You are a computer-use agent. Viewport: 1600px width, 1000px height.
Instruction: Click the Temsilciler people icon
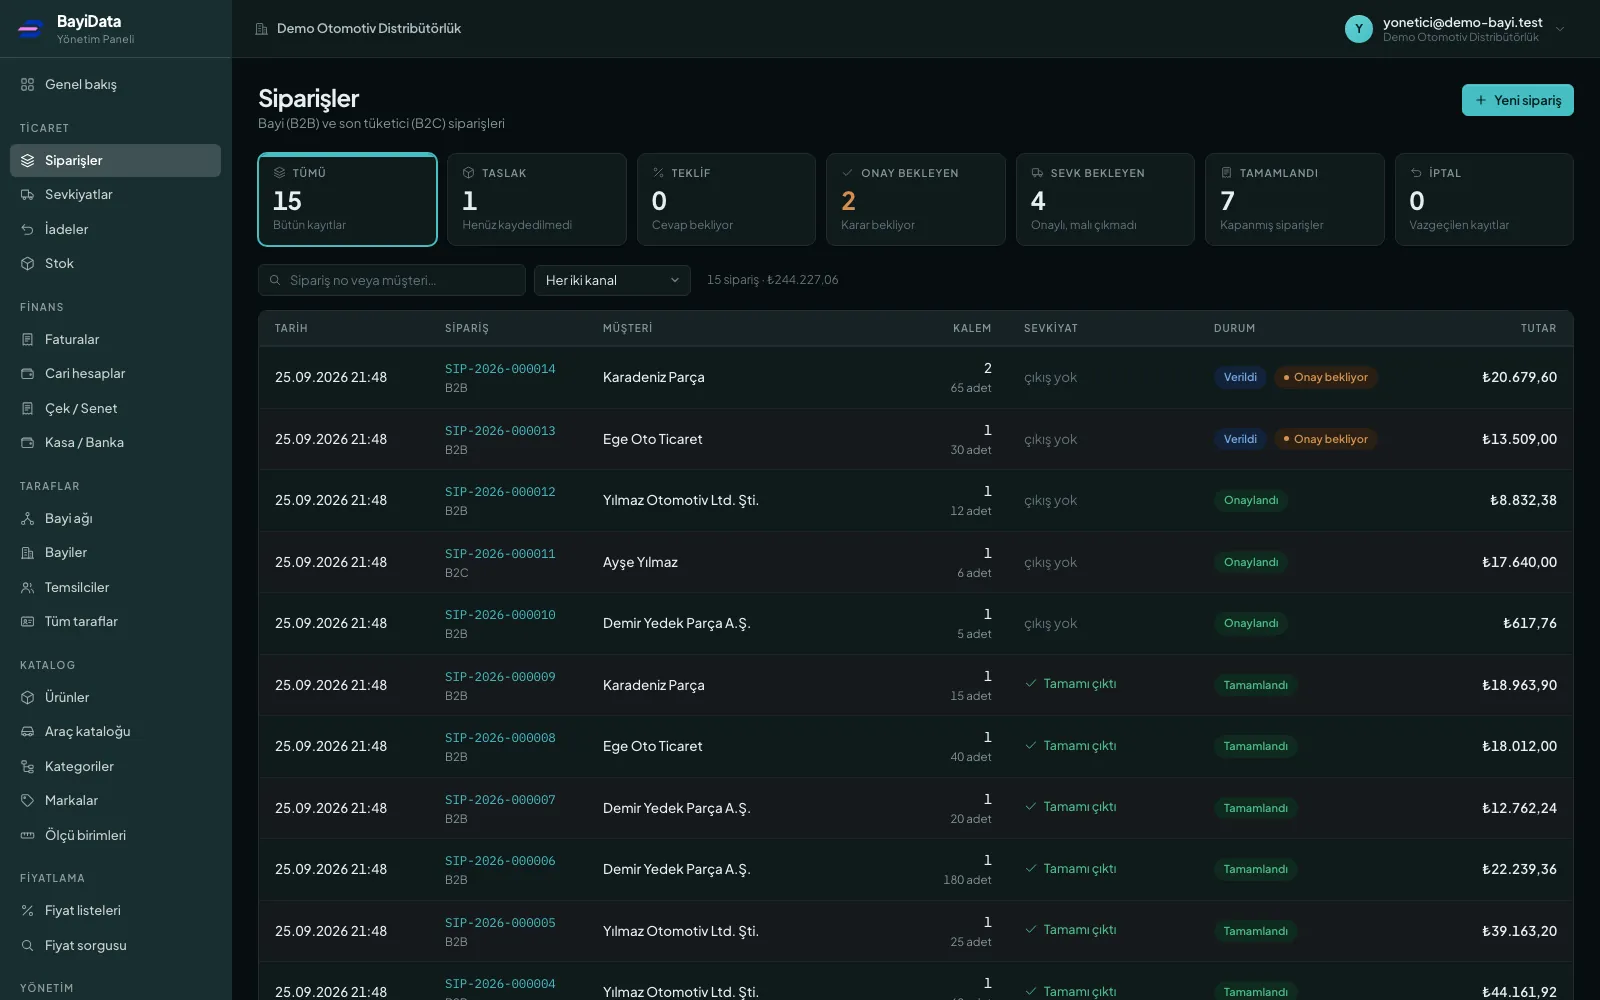[28, 588]
